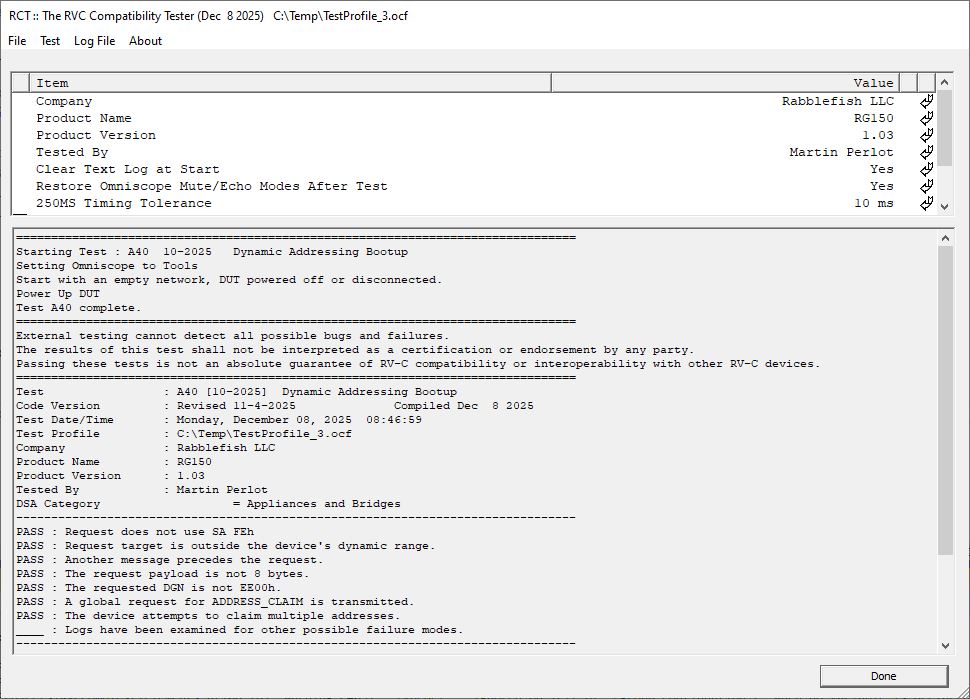Image resolution: width=970 pixels, height=699 pixels.
Task: Click the arrow icon for Clear Text Log setting
Action: coord(925,169)
